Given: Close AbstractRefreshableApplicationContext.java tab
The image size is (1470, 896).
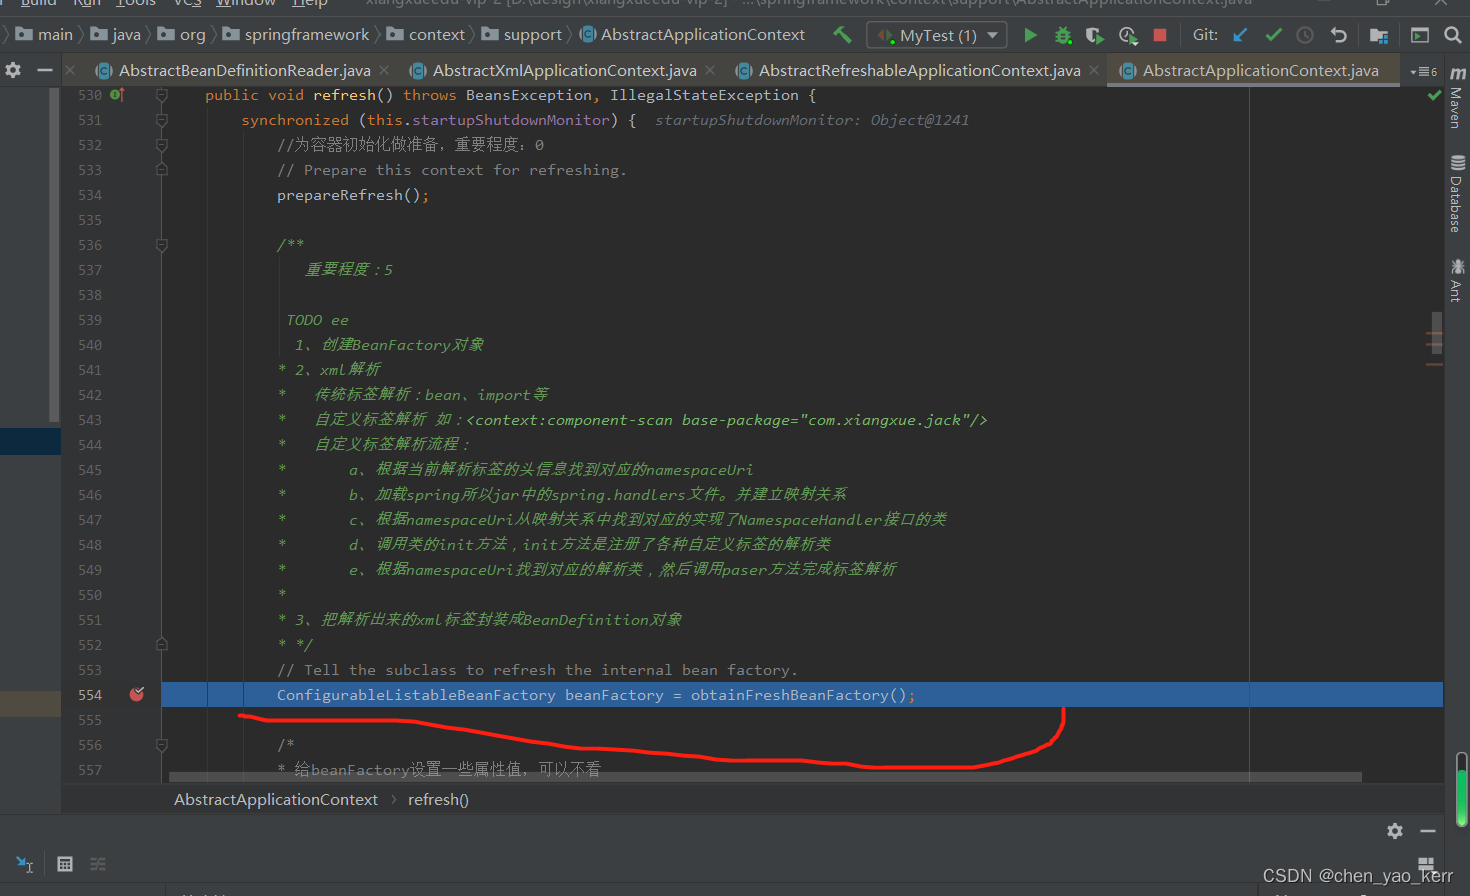Looking at the screenshot, I should pyautogui.click(x=1094, y=70).
